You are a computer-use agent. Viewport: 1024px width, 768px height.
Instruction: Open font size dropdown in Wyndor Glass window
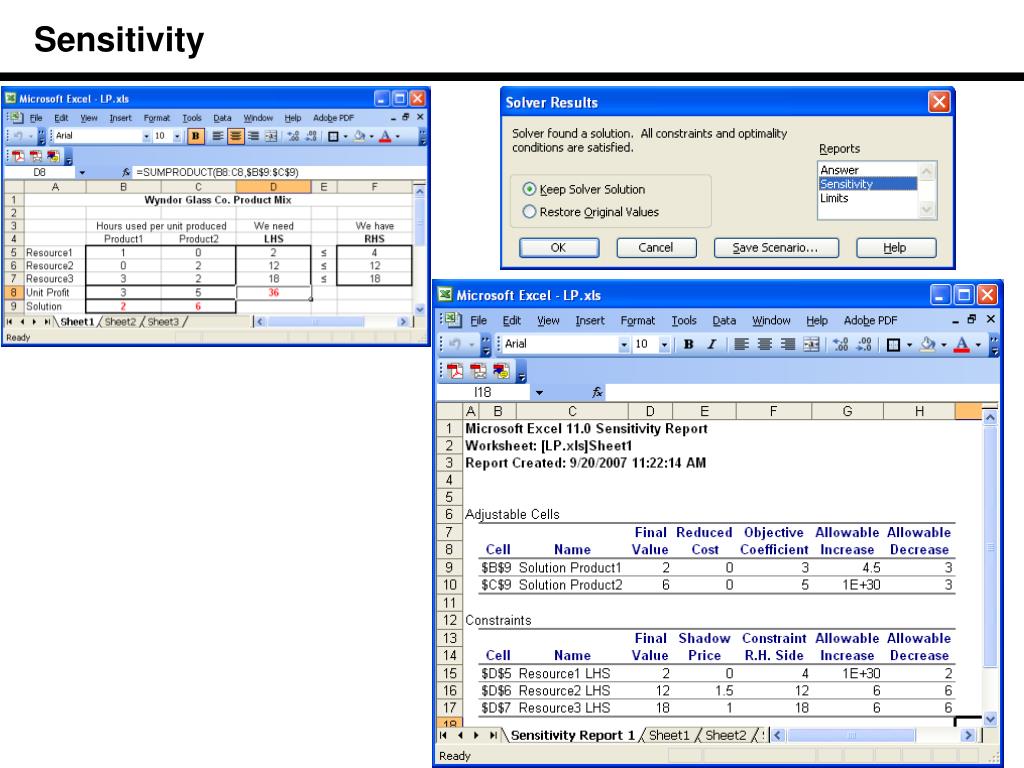(177, 136)
